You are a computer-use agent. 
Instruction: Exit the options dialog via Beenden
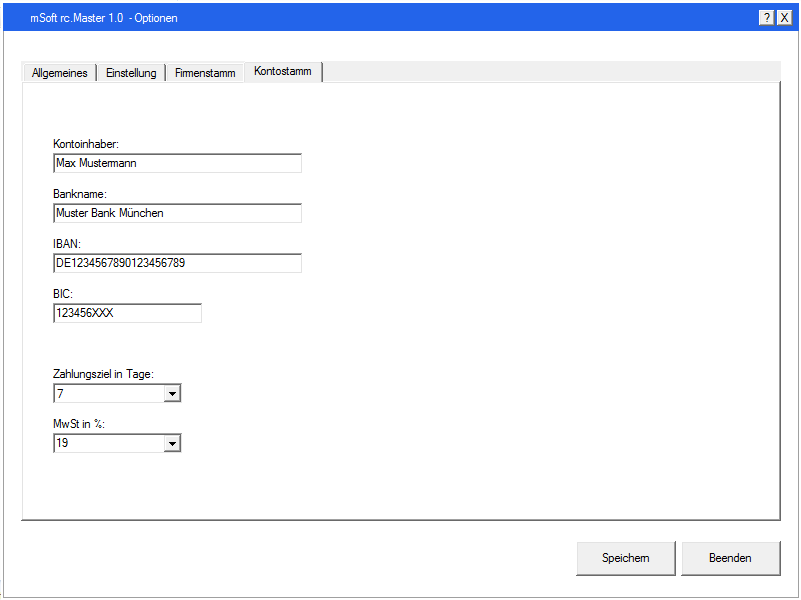730,558
